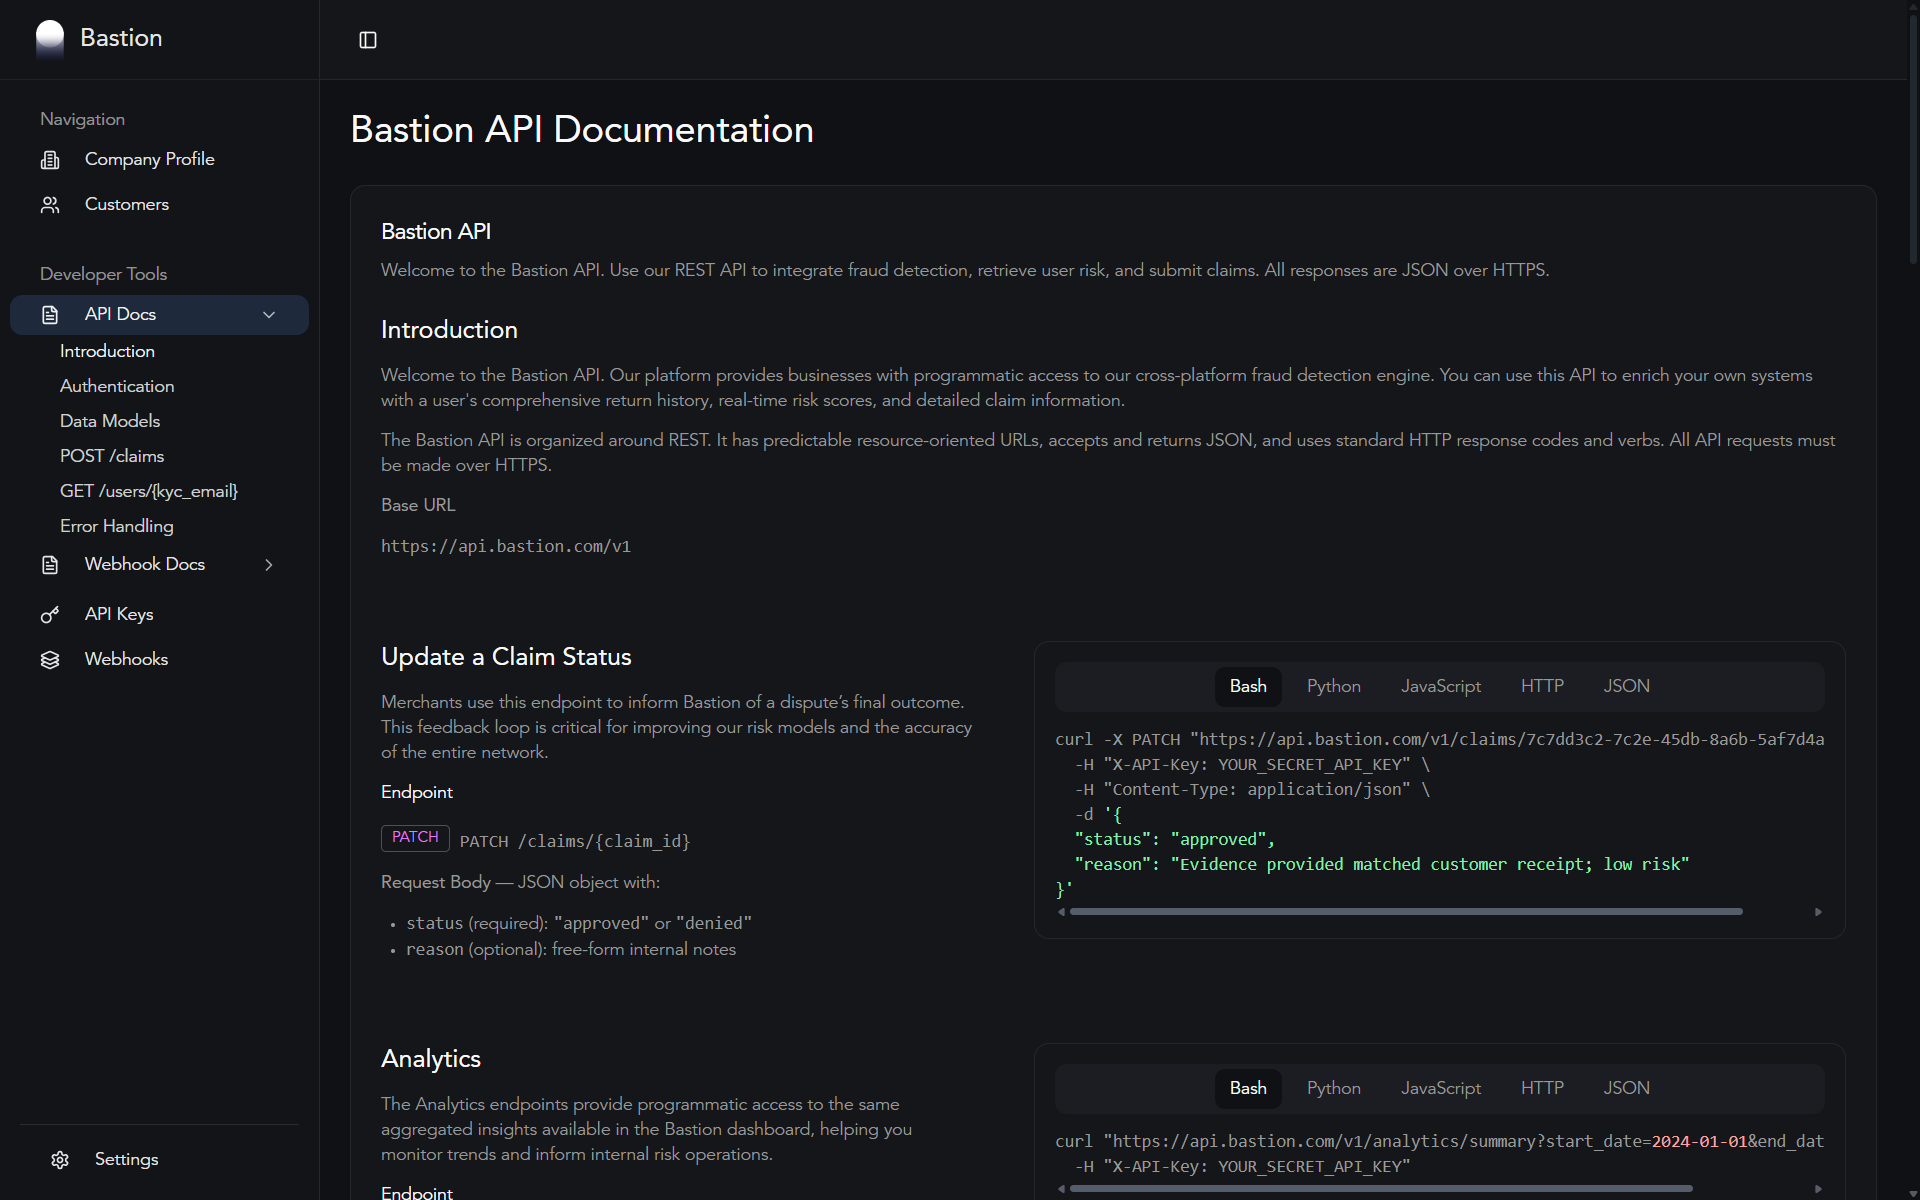Select JSON tab in Analytics code panel
1920x1200 pixels.
pyautogui.click(x=1626, y=1088)
